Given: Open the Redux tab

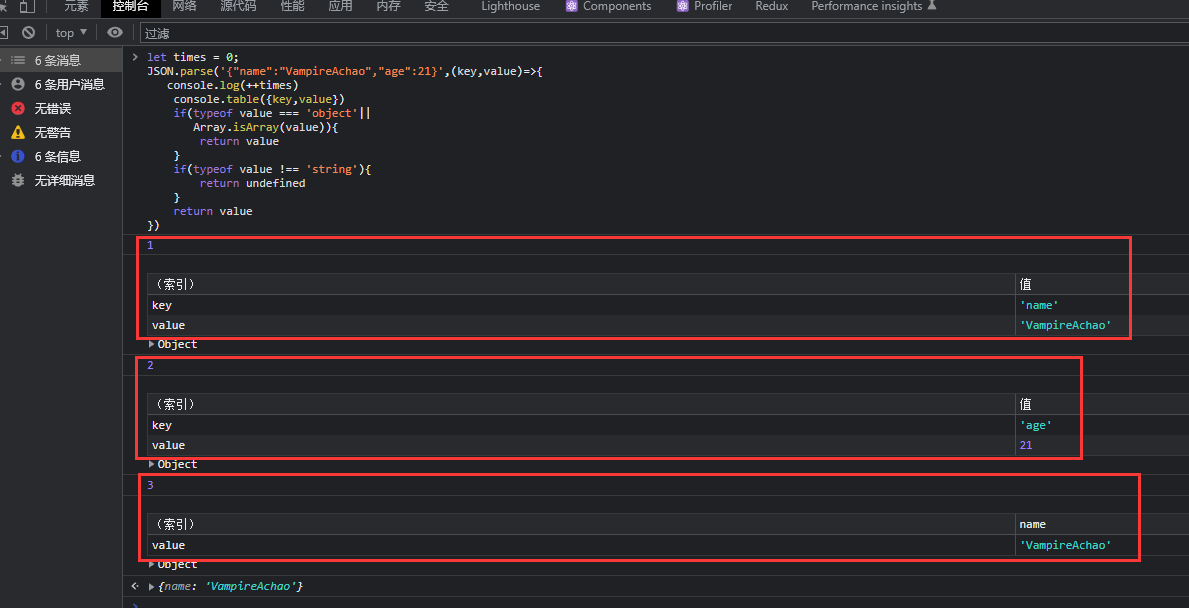Looking at the screenshot, I should click(x=771, y=6).
